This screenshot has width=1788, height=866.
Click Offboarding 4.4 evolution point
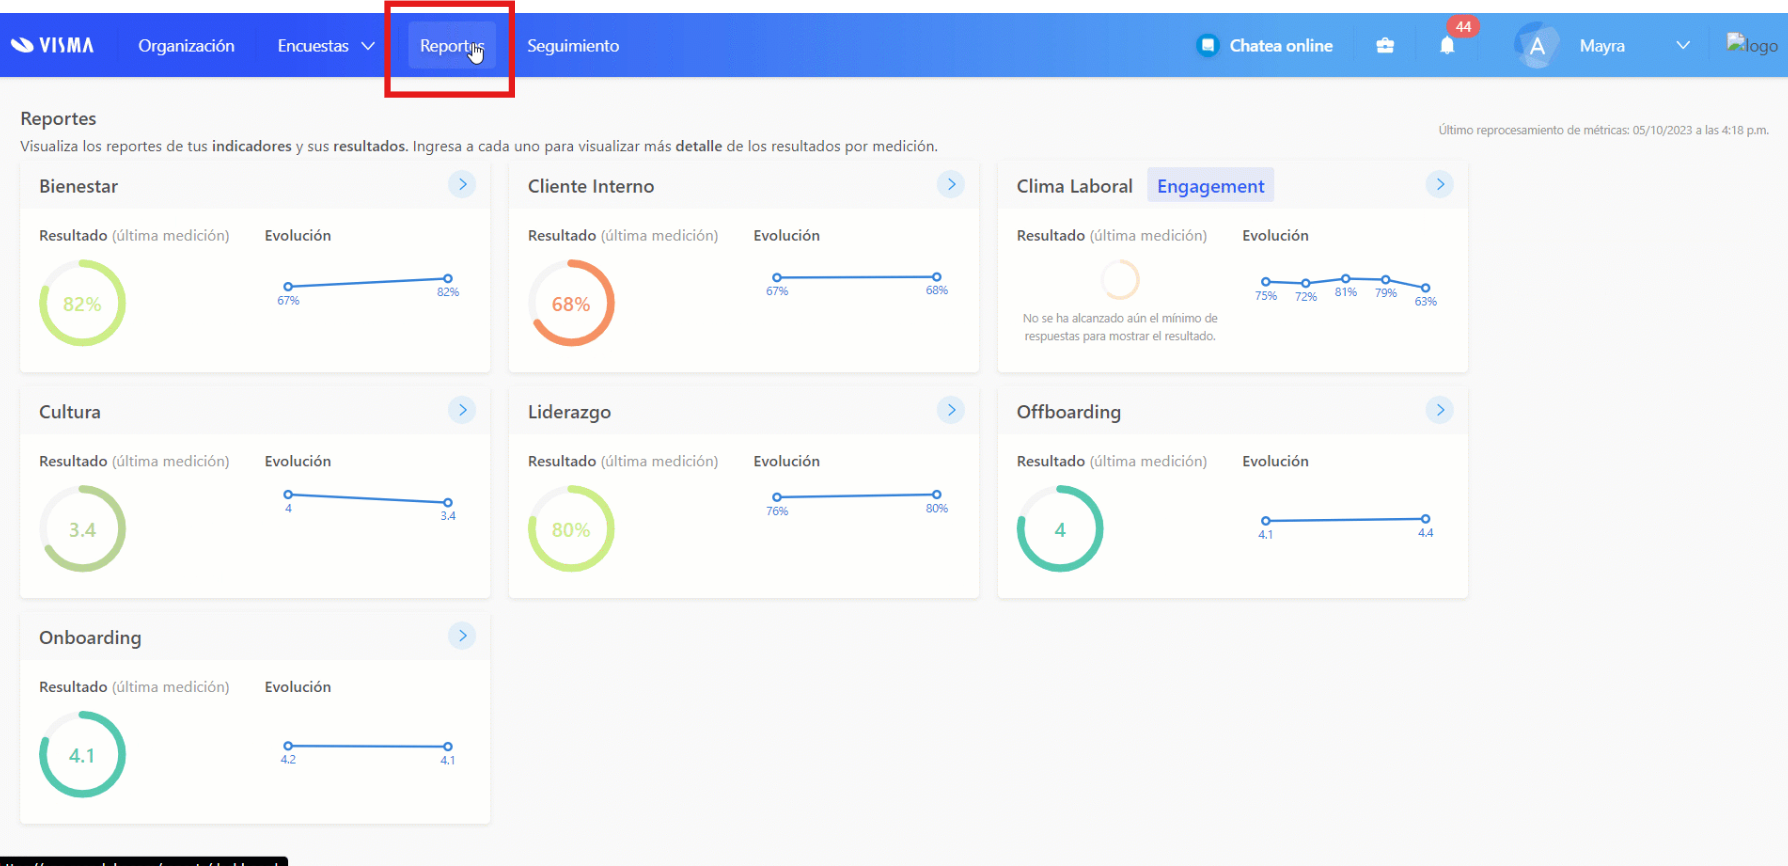1426,519
